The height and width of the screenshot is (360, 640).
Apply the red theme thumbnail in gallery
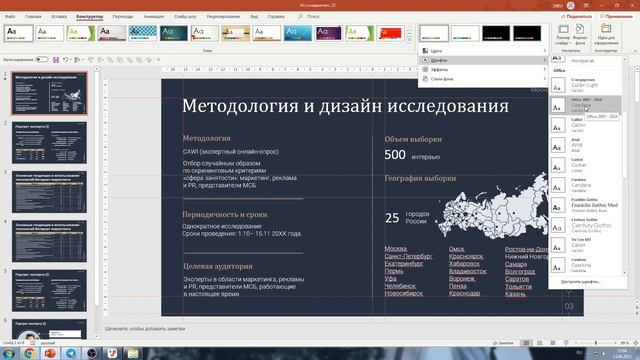[x=390, y=33]
